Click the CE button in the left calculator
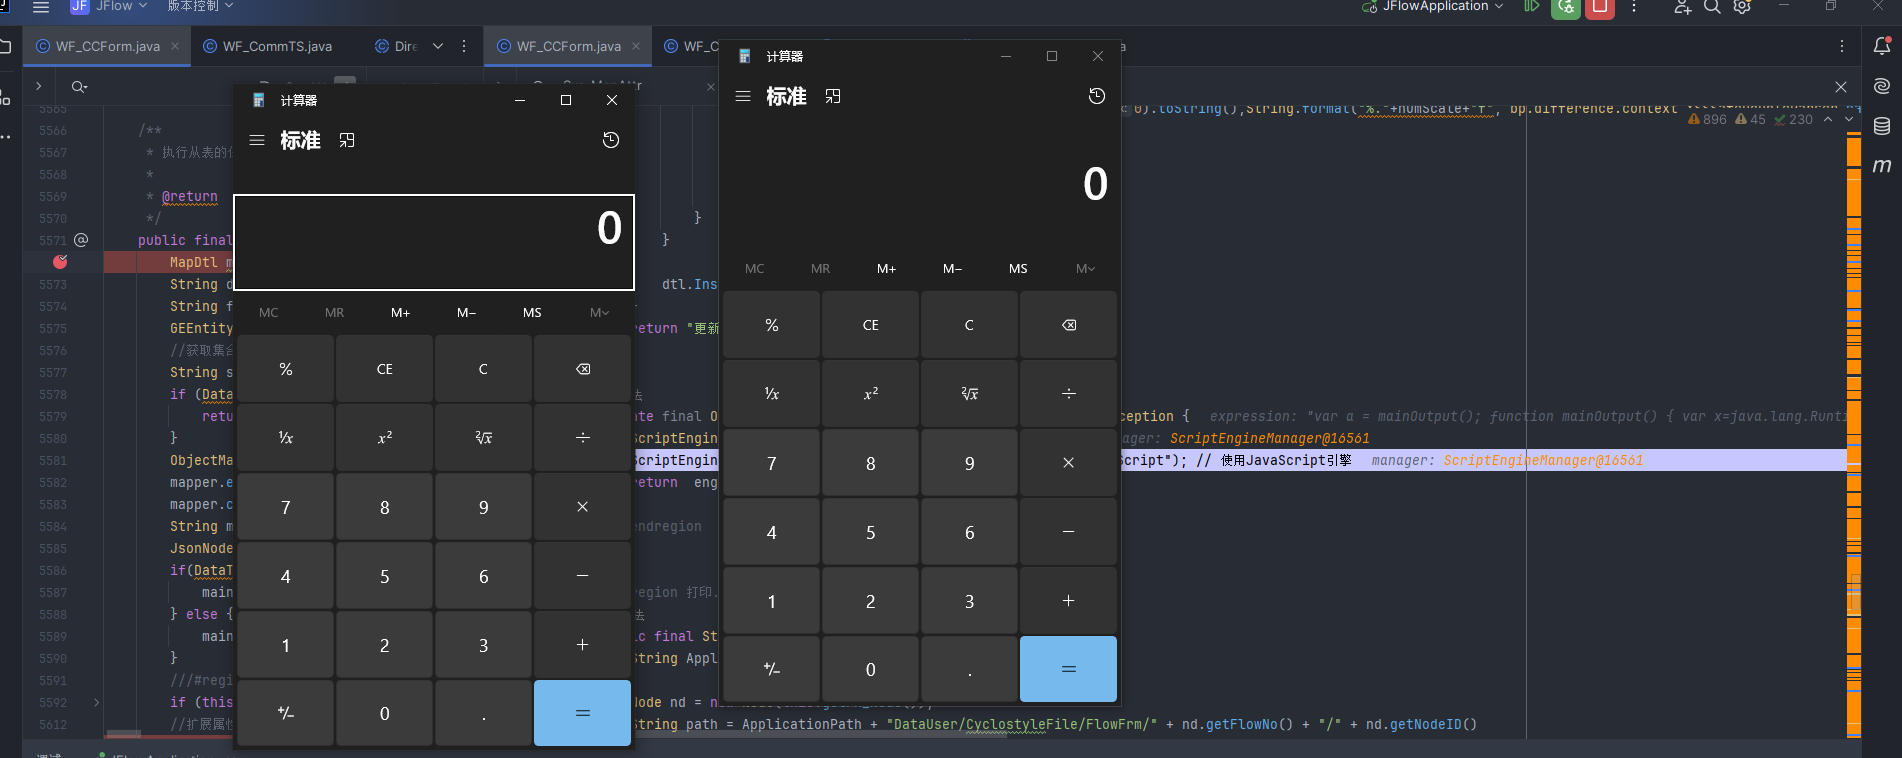Image resolution: width=1902 pixels, height=758 pixels. pyautogui.click(x=385, y=369)
